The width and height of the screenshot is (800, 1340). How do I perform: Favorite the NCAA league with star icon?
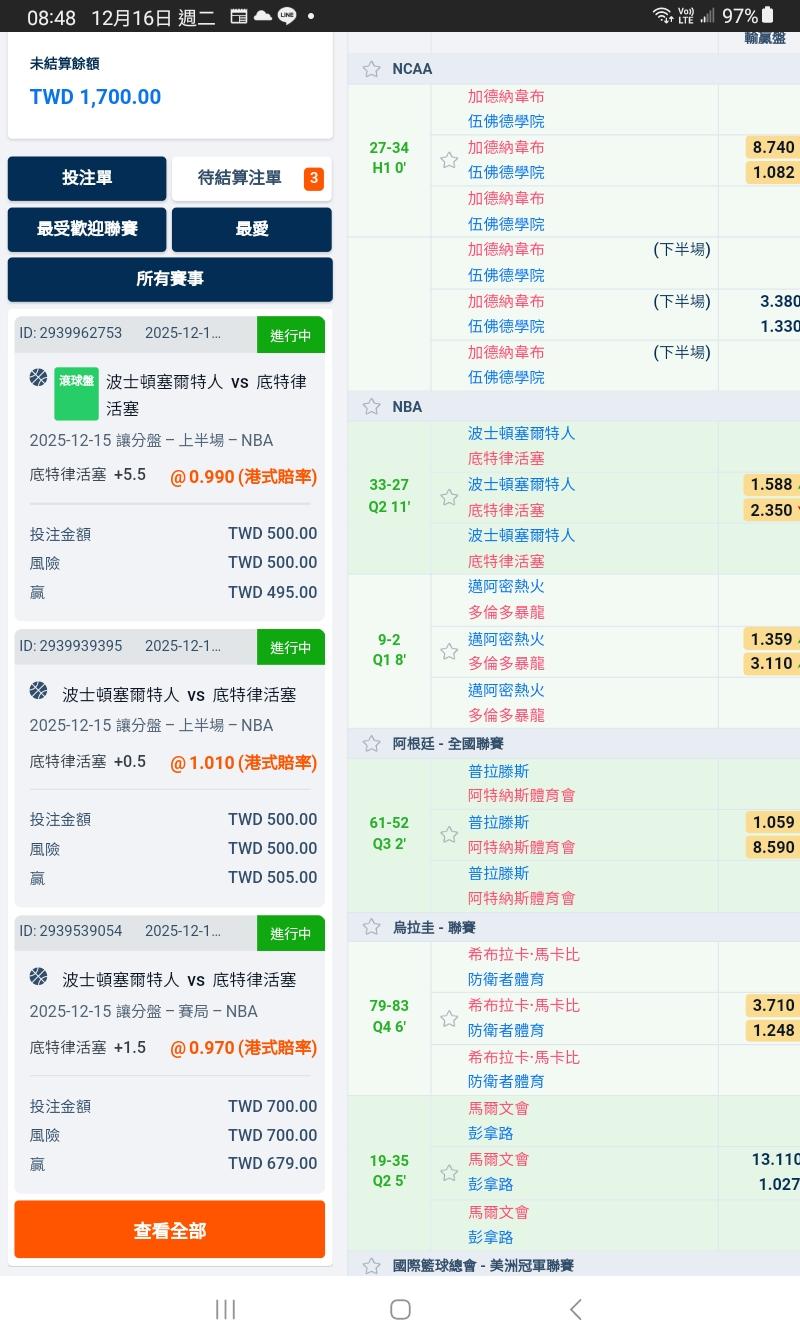(372, 69)
